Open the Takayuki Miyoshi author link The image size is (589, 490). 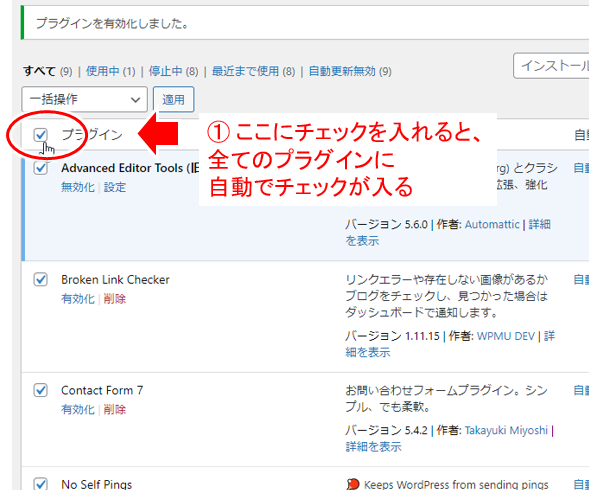point(506,430)
